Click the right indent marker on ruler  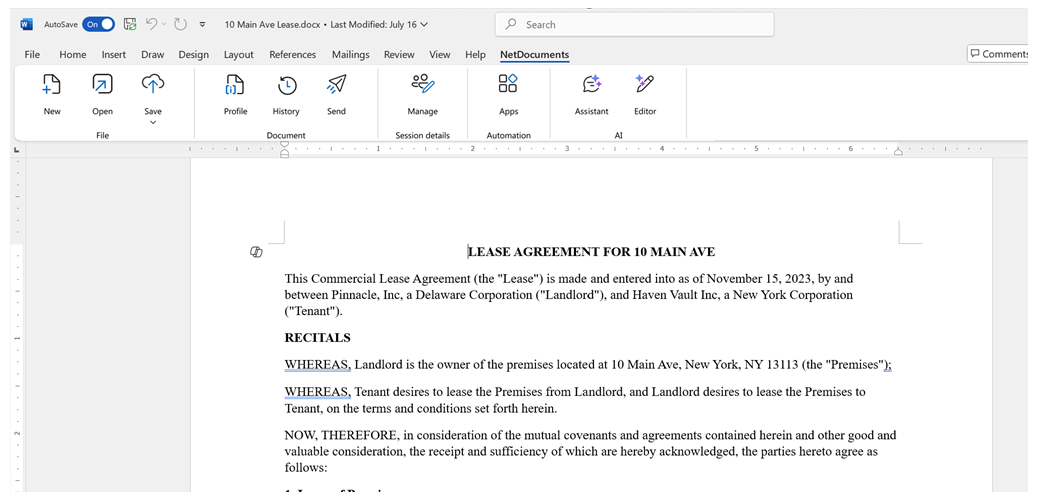(x=898, y=152)
